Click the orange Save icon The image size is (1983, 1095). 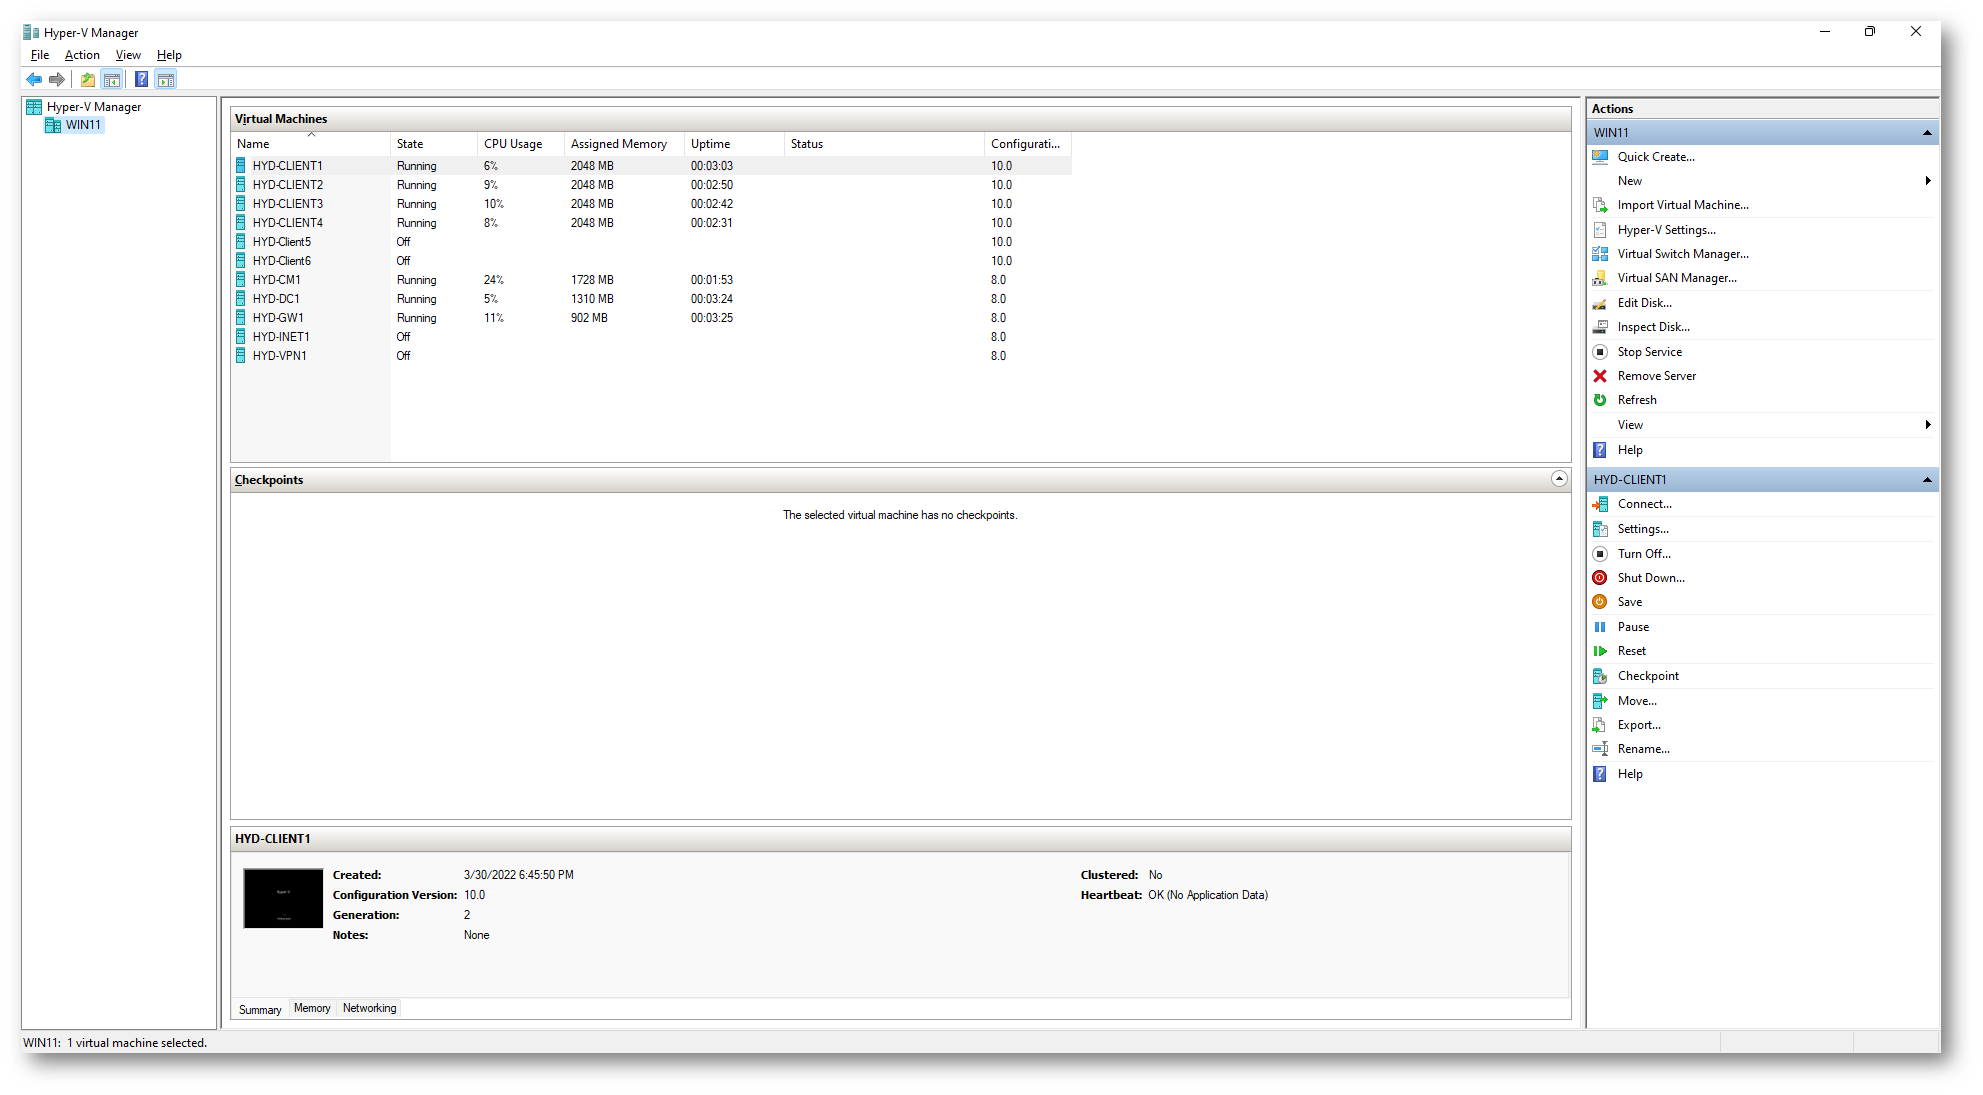tap(1600, 602)
